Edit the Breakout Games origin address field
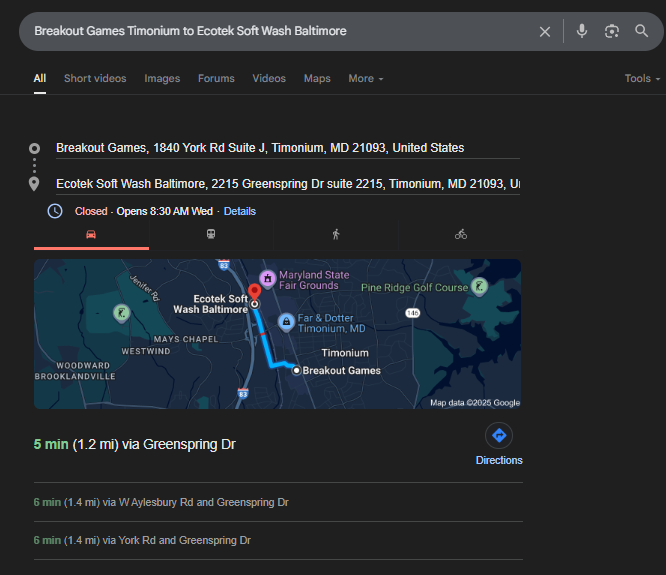This screenshot has height=575, width=666. pos(288,148)
